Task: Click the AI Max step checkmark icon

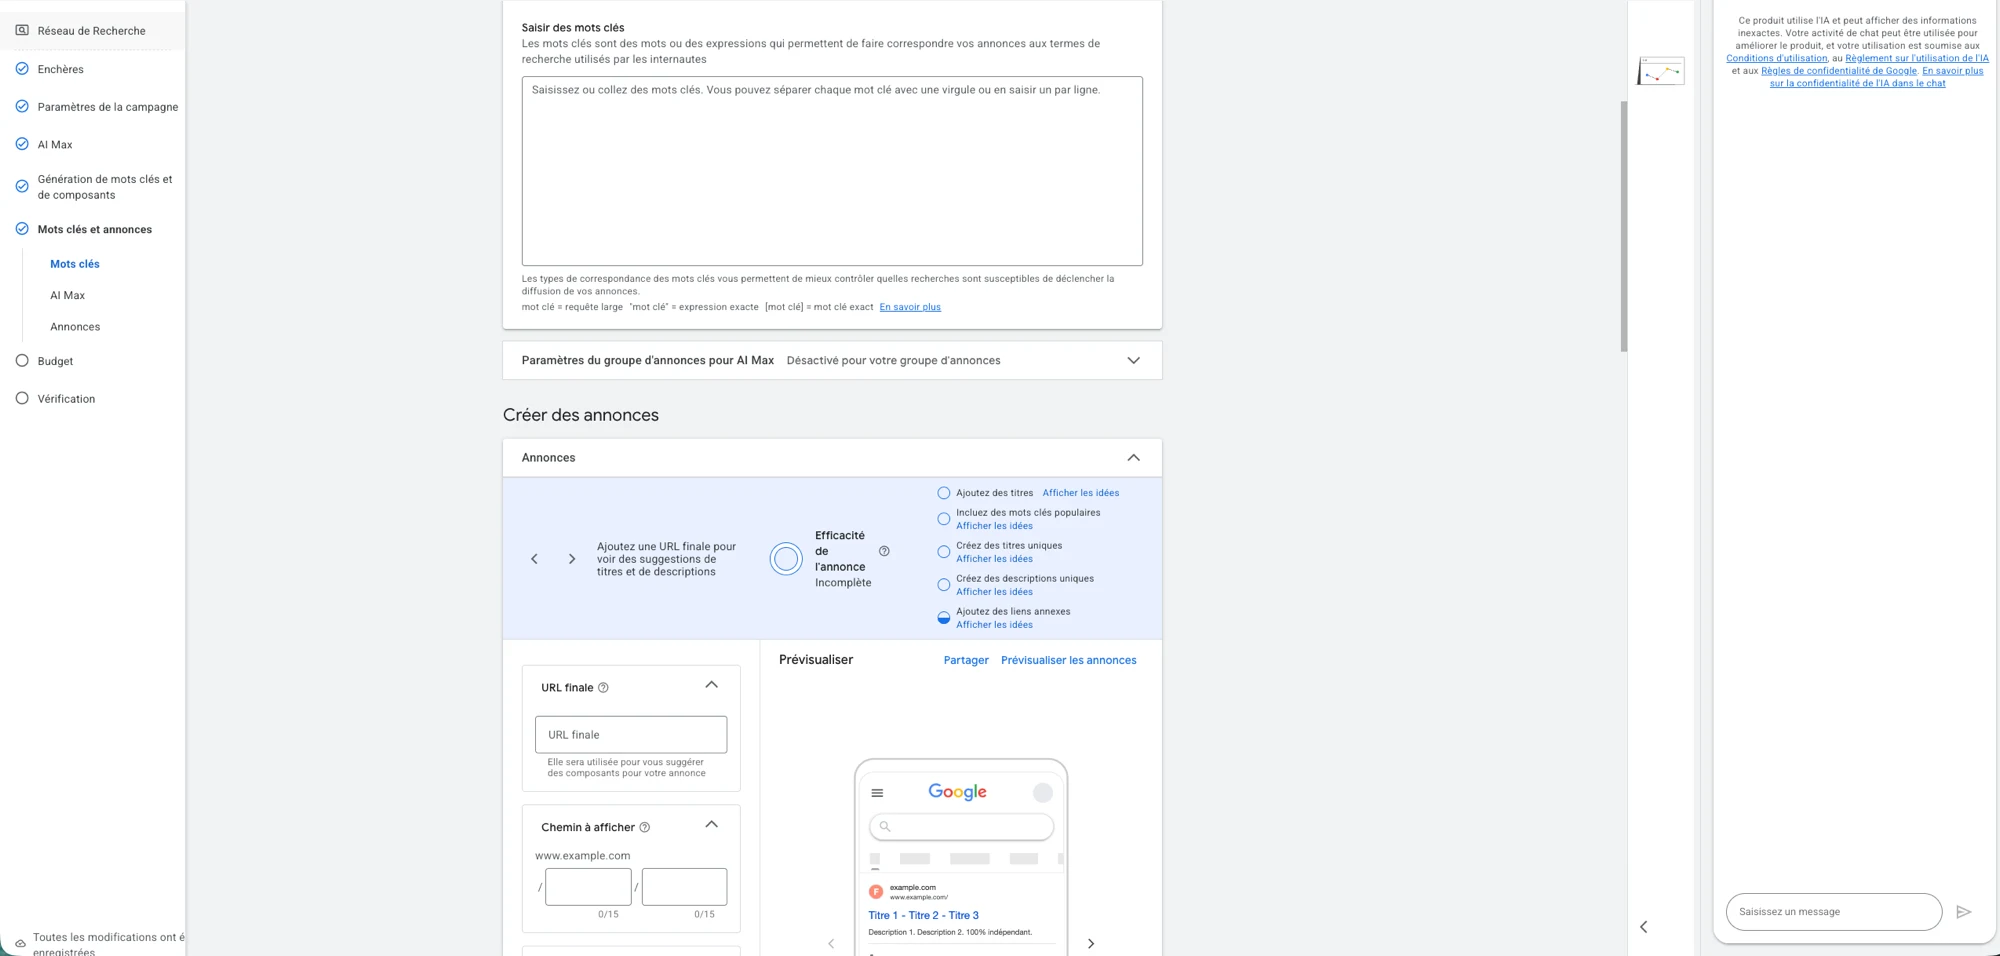Action: tap(22, 144)
